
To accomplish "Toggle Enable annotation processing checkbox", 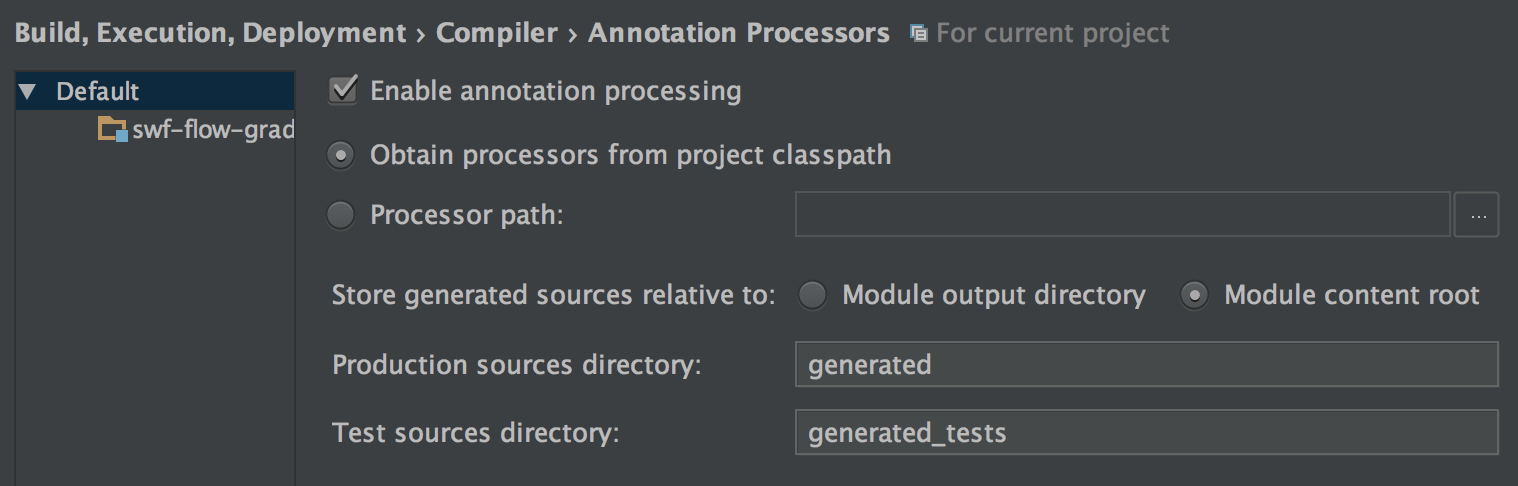I will [x=343, y=91].
